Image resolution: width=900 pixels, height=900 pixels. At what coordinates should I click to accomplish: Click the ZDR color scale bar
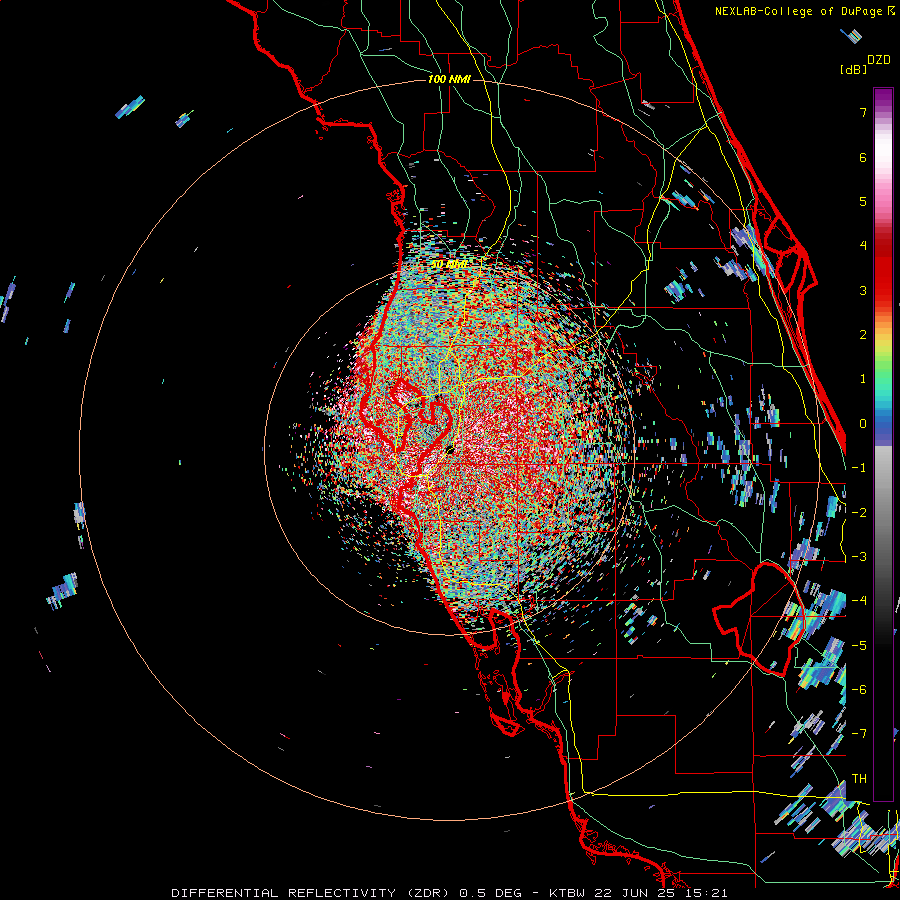(x=883, y=444)
